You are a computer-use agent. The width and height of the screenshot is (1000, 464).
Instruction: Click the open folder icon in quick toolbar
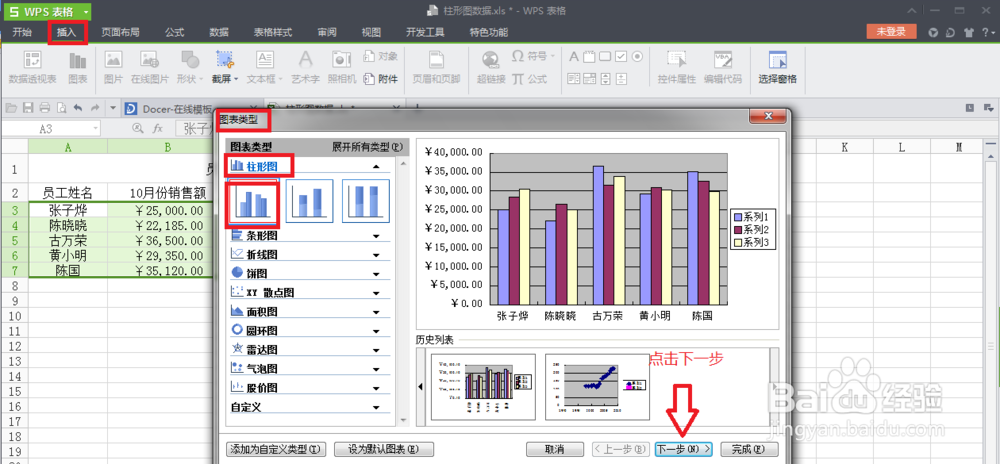point(11,108)
